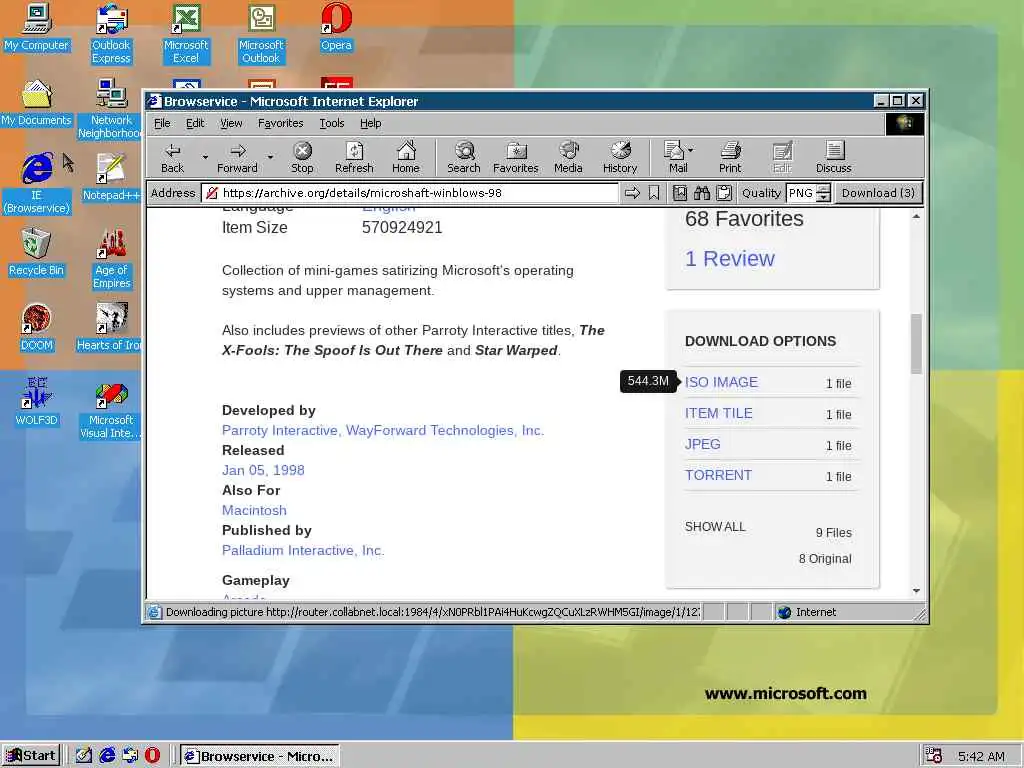This screenshot has height=768, width=1024.
Task: Click the Discuss toolbar button
Action: click(833, 158)
